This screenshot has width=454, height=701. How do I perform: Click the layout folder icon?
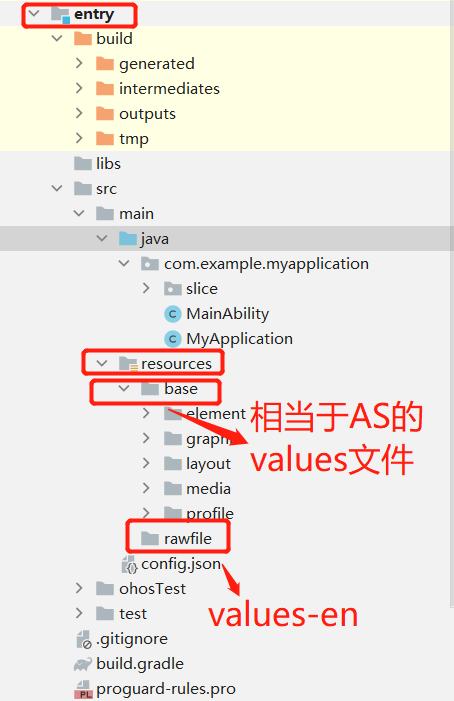coord(172,464)
